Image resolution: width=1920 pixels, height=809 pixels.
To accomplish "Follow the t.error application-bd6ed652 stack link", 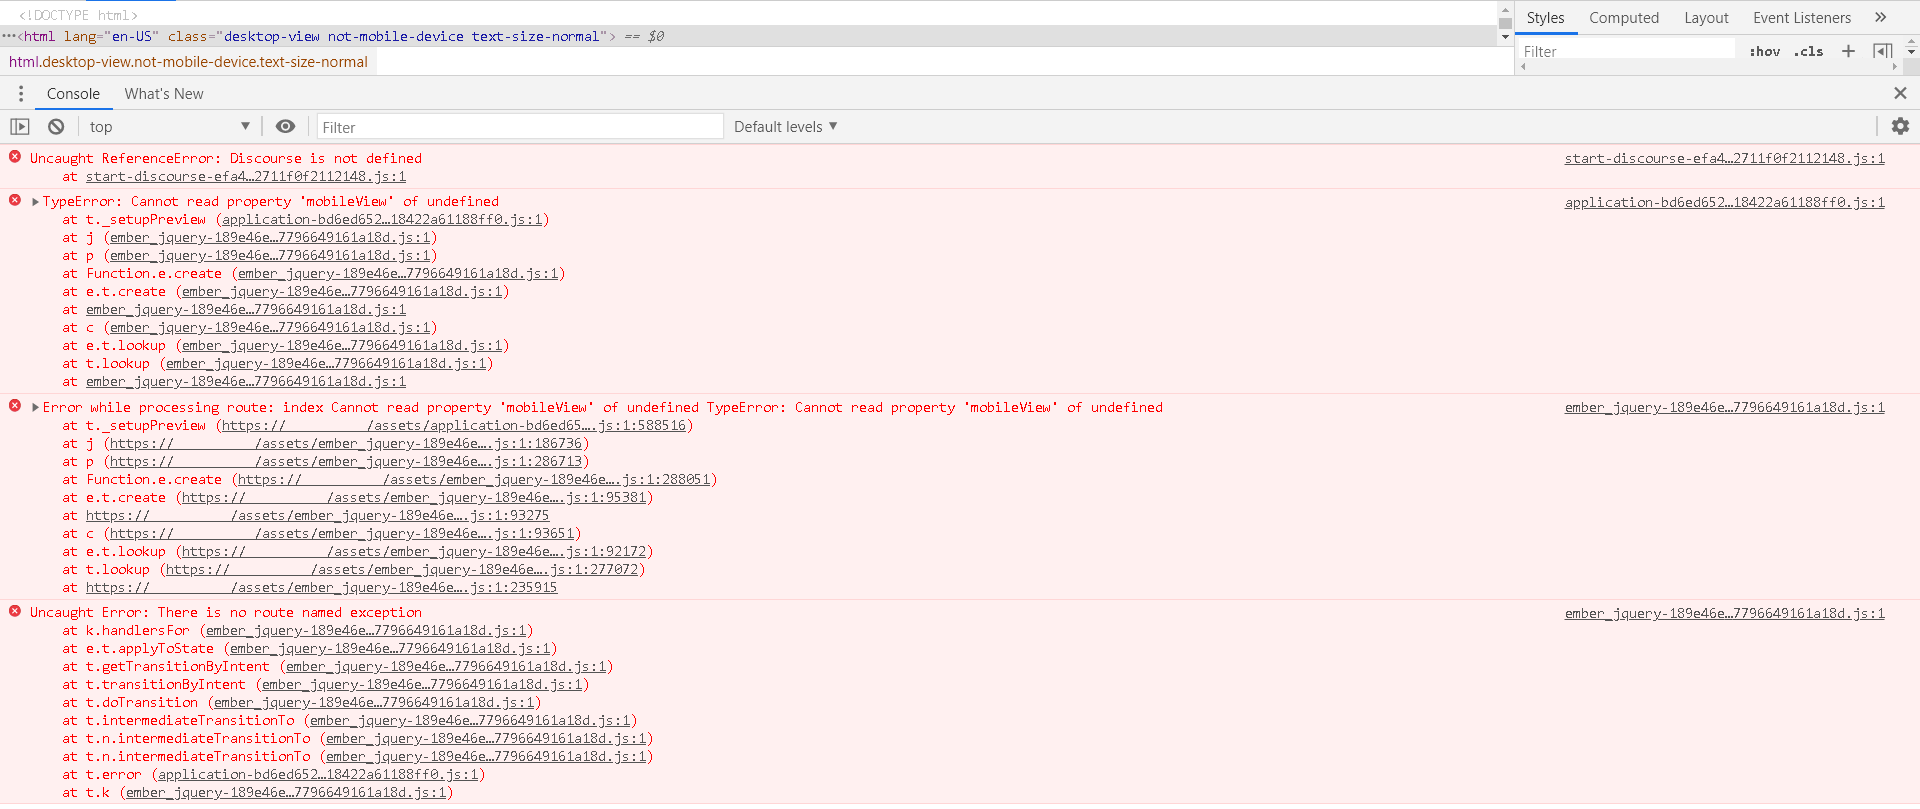I will pyautogui.click(x=318, y=775).
